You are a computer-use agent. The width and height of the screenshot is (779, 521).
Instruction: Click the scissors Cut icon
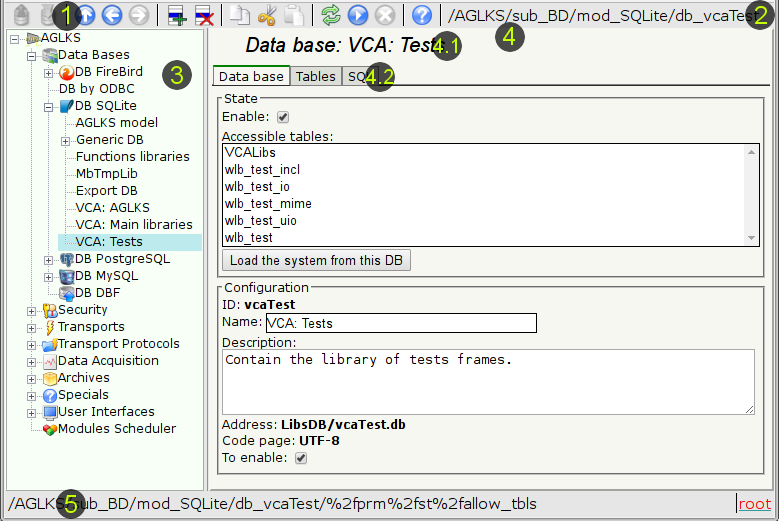coord(267,16)
